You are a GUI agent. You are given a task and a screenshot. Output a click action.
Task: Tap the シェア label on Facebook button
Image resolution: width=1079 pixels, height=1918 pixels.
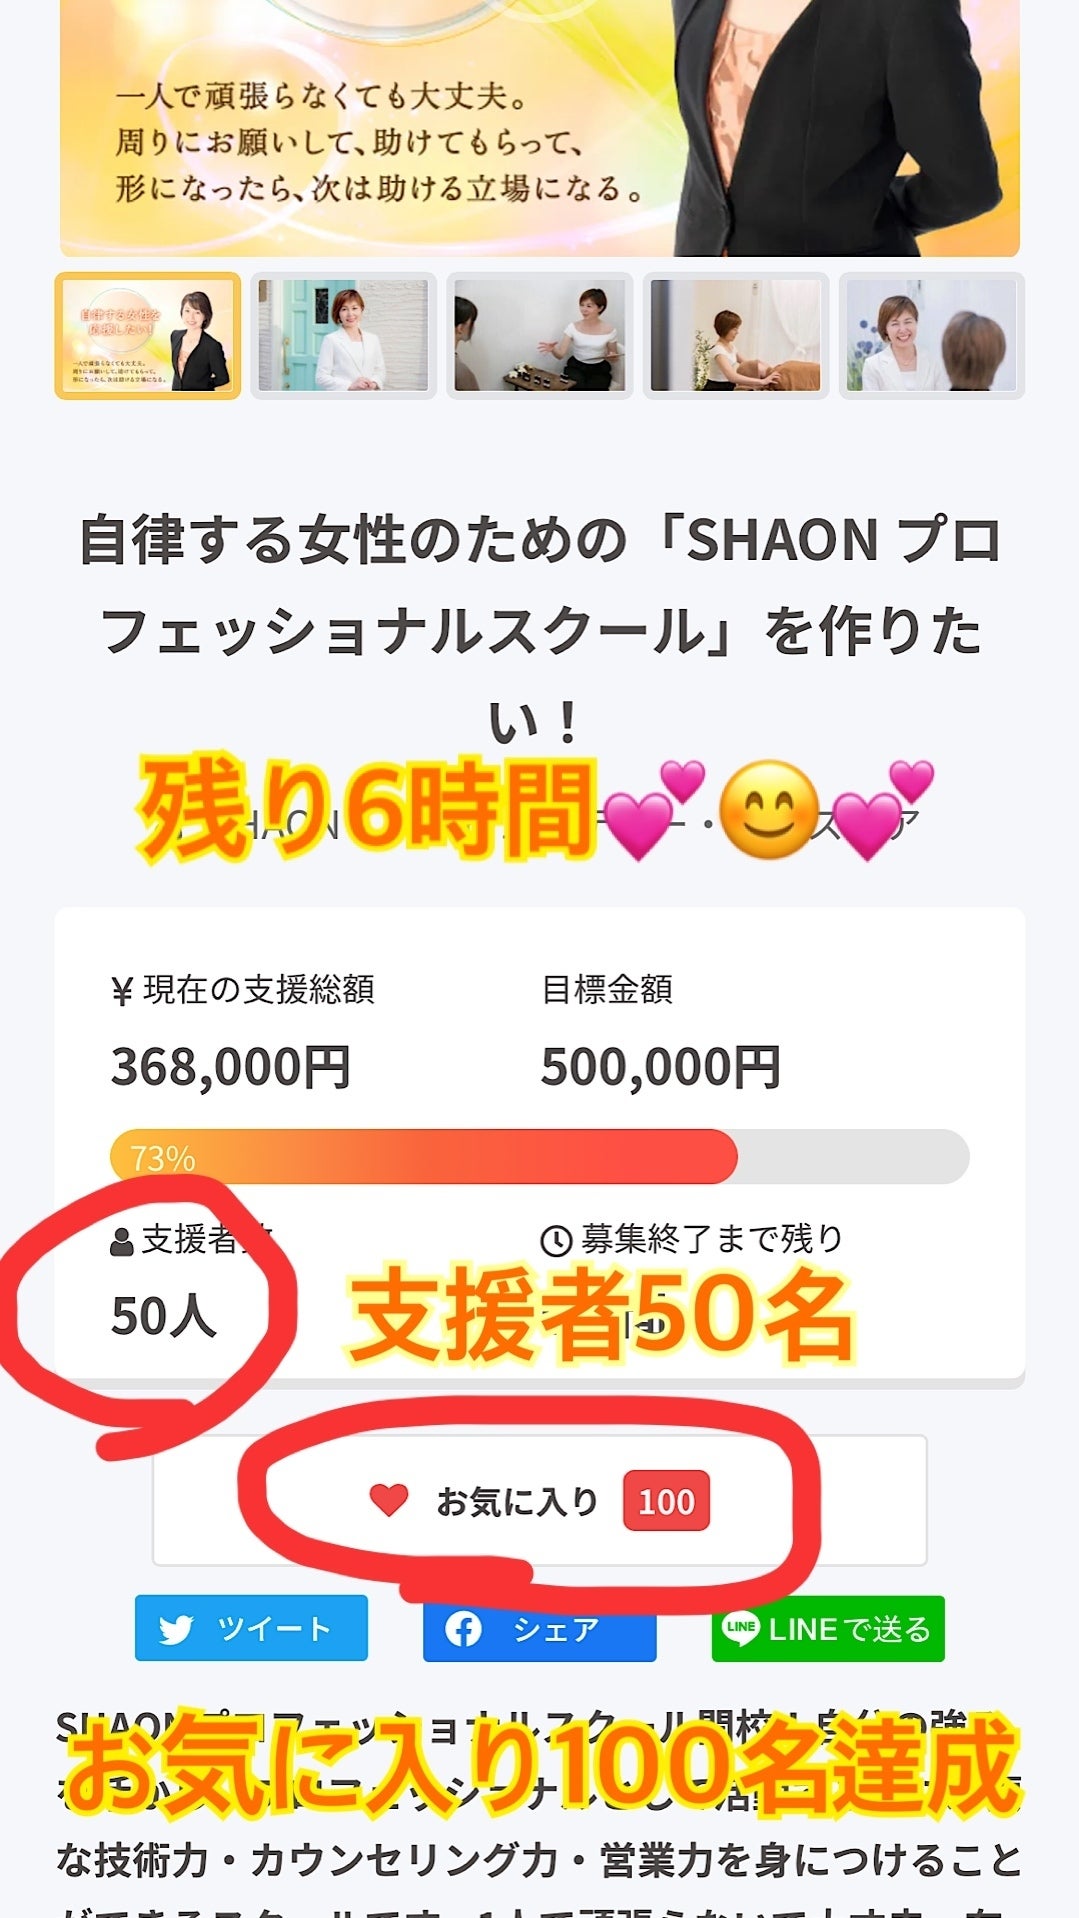(556, 1629)
